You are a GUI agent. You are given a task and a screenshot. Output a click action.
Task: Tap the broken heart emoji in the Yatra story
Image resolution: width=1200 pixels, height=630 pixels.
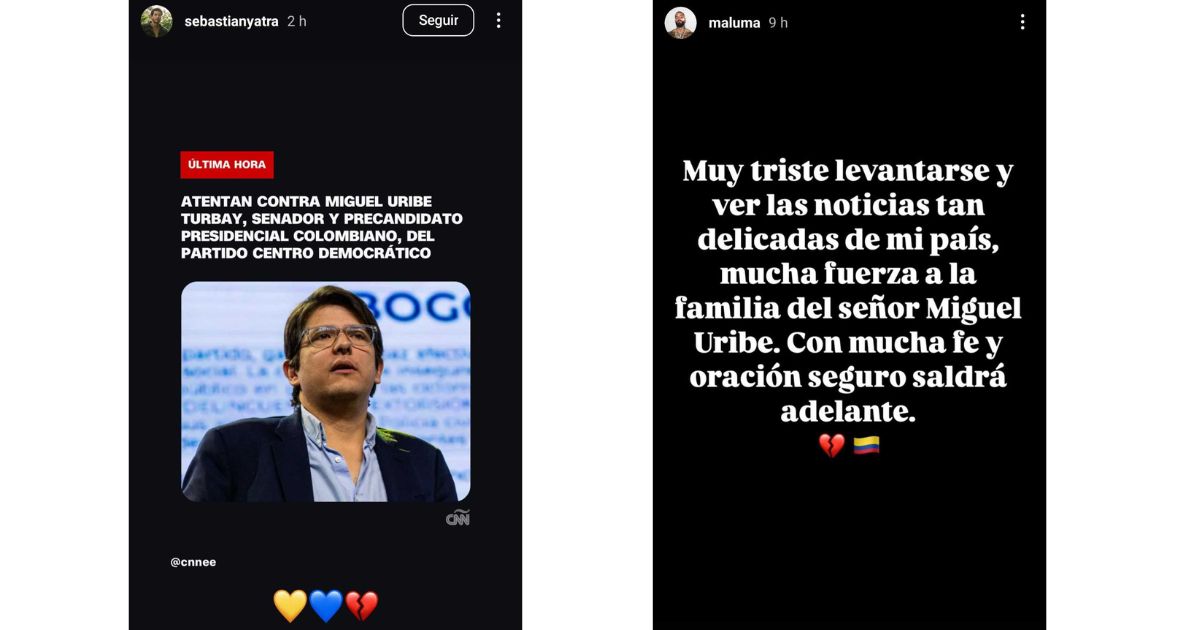coord(361,606)
